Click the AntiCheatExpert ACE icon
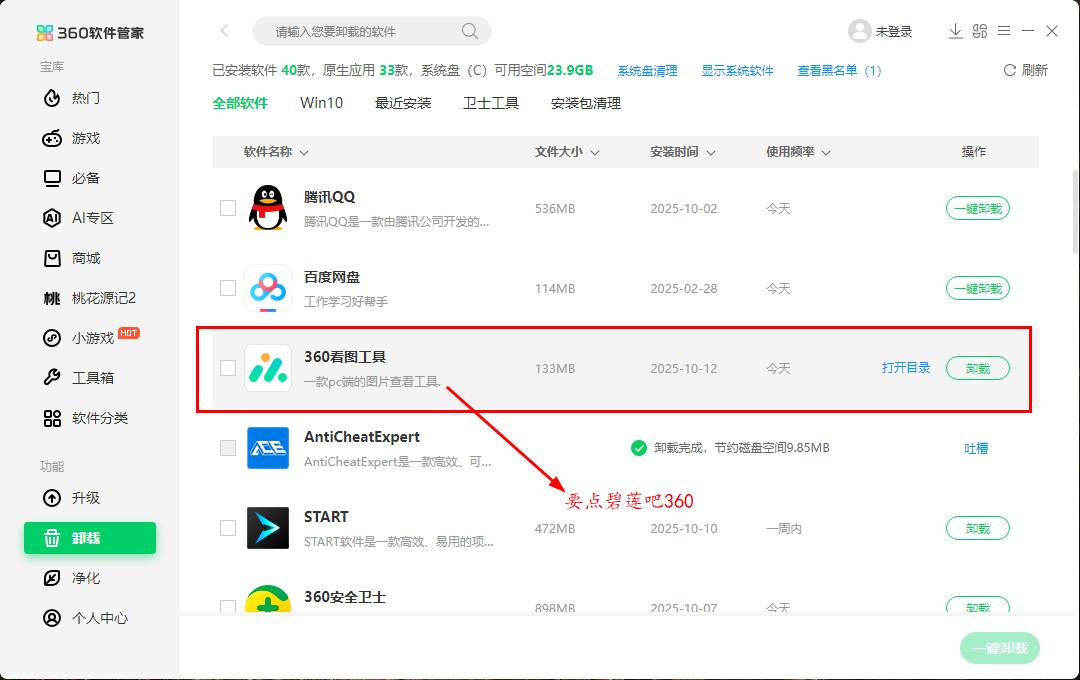 pyautogui.click(x=267, y=448)
